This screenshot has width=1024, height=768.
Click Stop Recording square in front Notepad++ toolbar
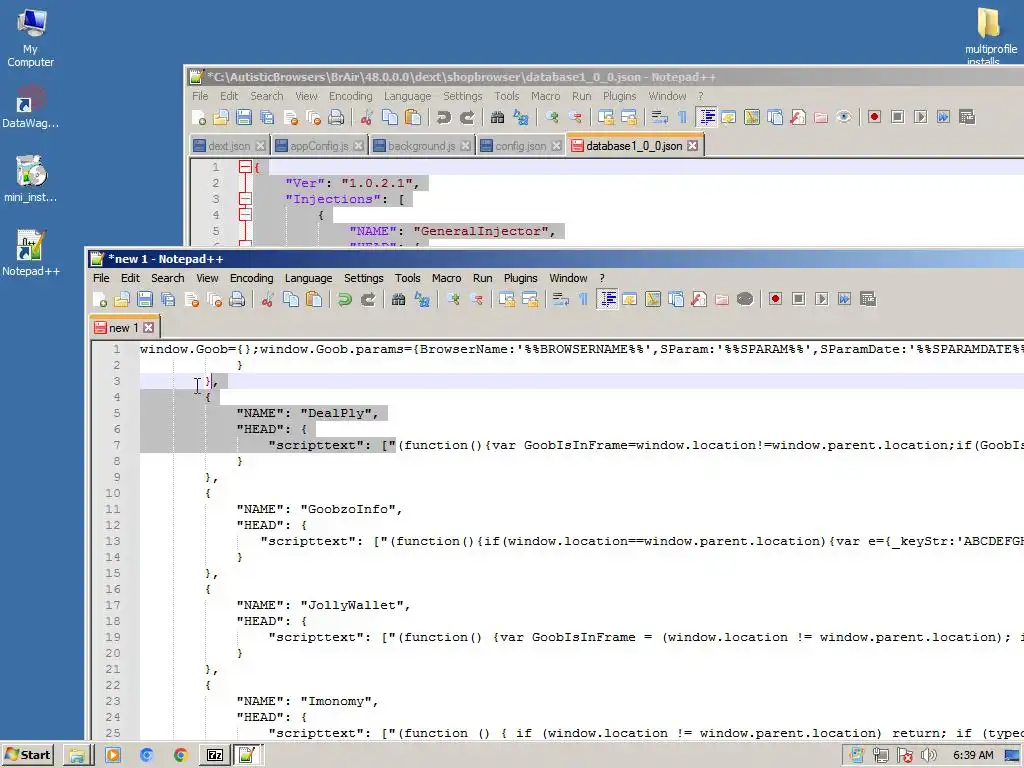798,299
